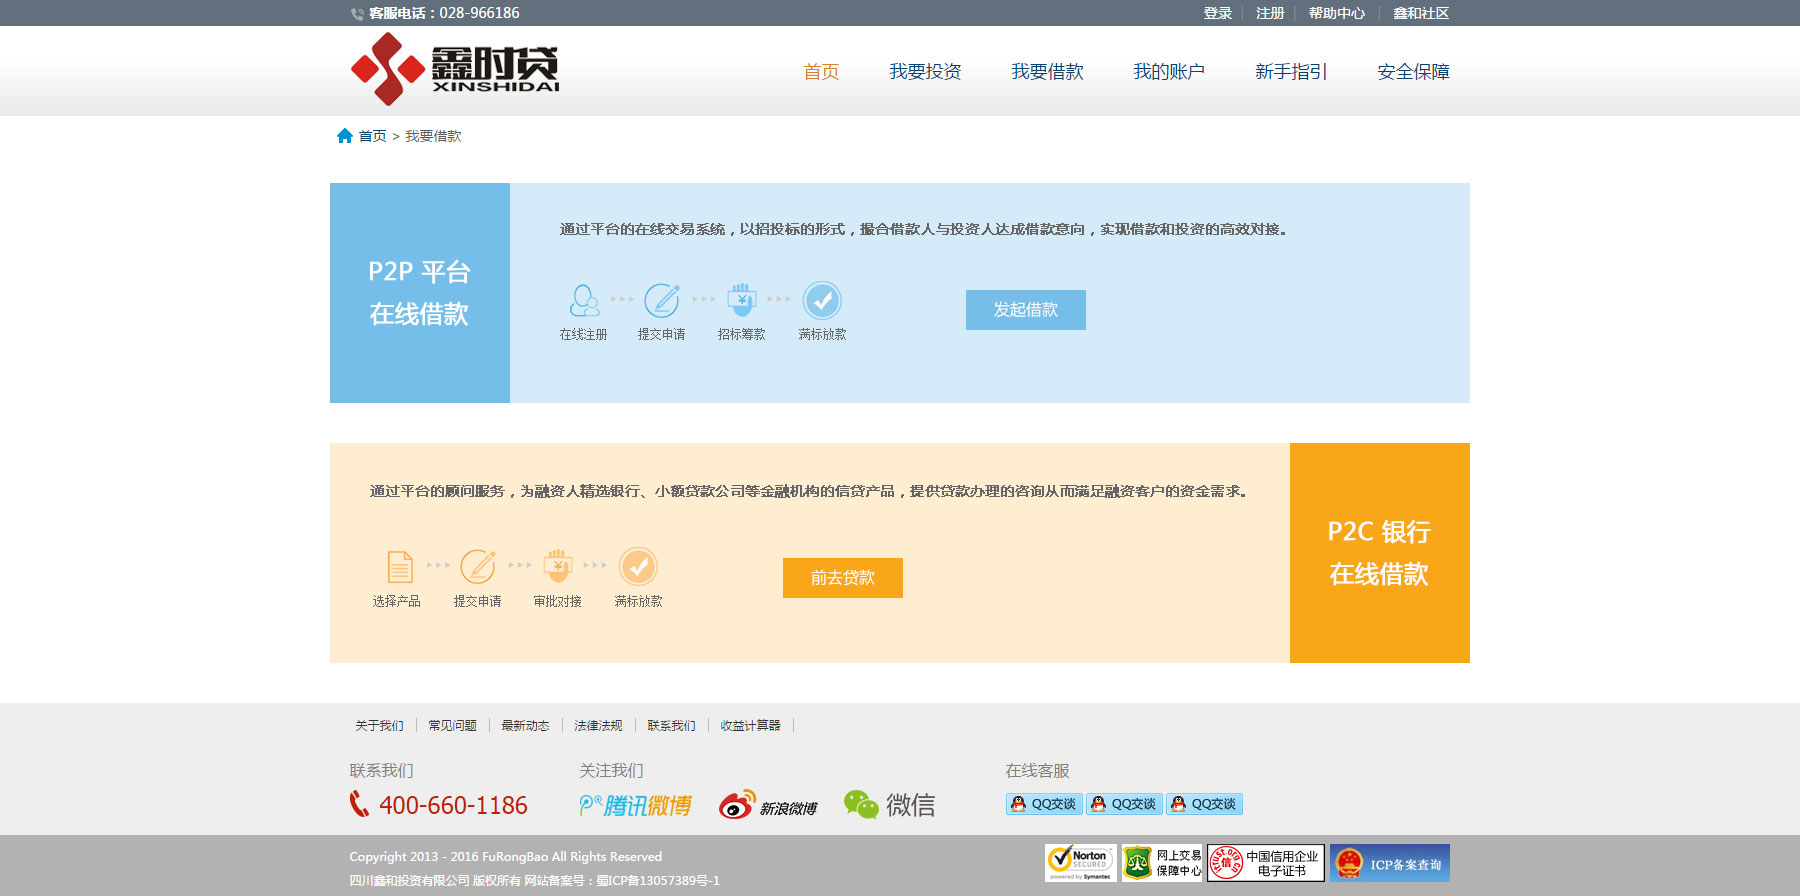Click the 帮助中心 link in header
The image size is (1800, 896).
pos(1336,13)
